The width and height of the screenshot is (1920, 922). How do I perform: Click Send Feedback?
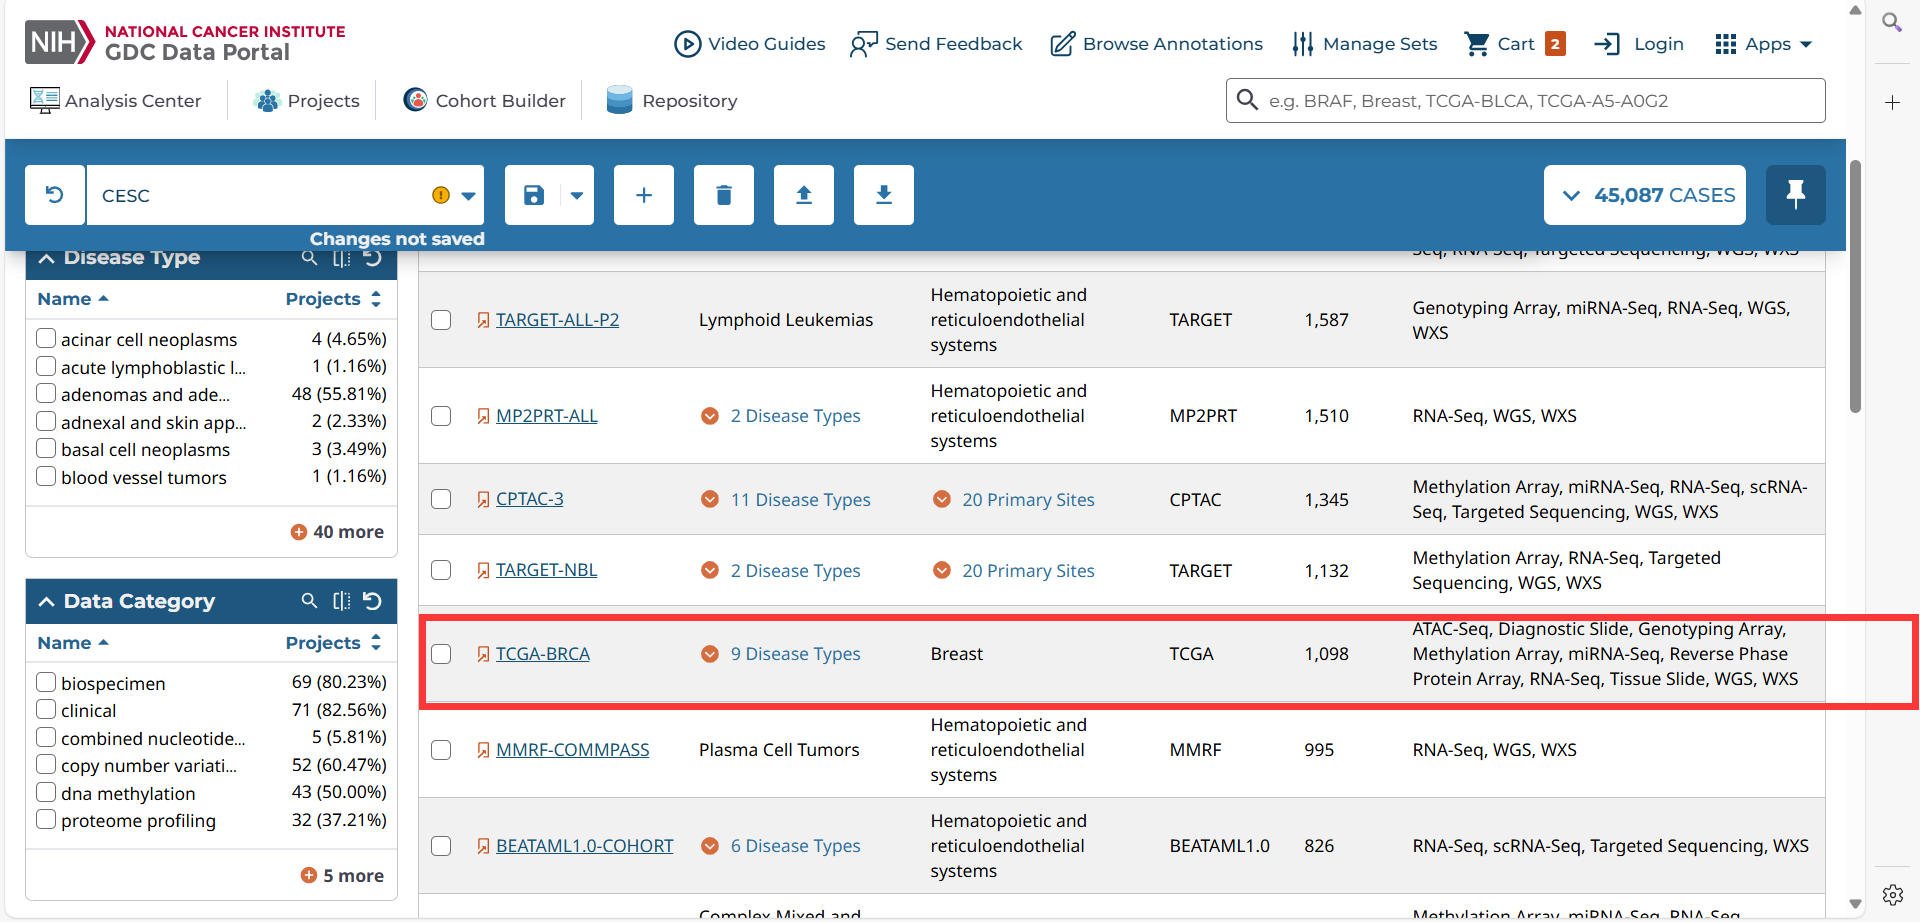[x=936, y=44]
